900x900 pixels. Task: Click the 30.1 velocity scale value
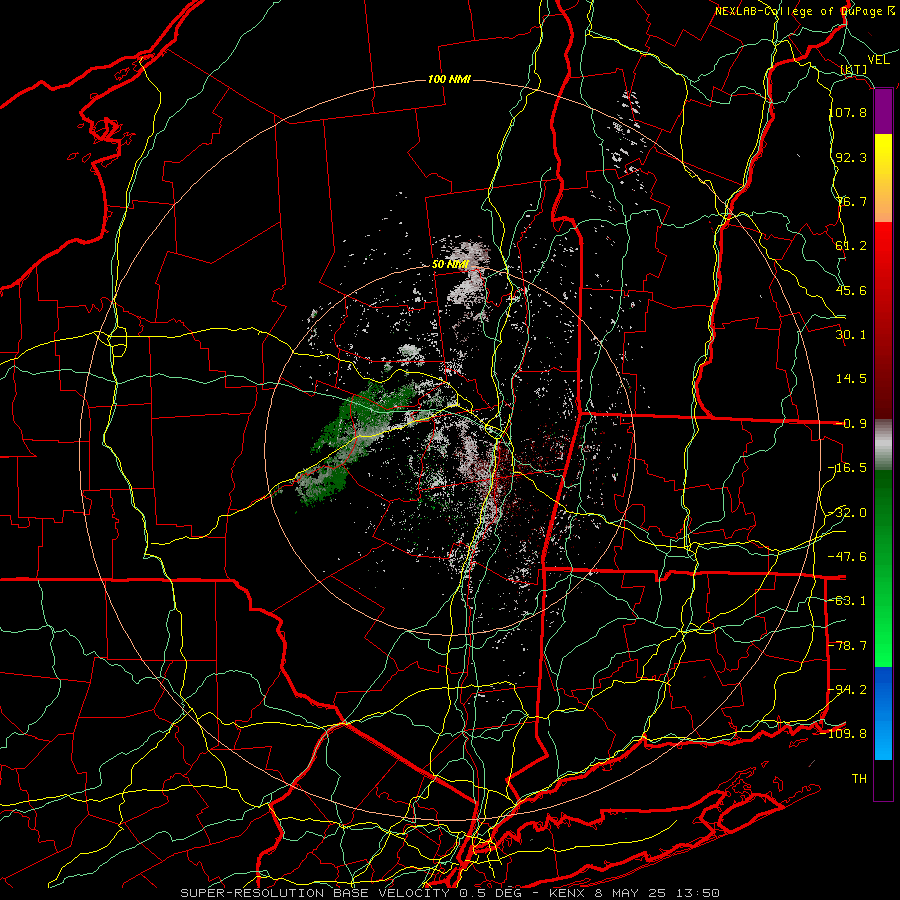pyautogui.click(x=851, y=335)
